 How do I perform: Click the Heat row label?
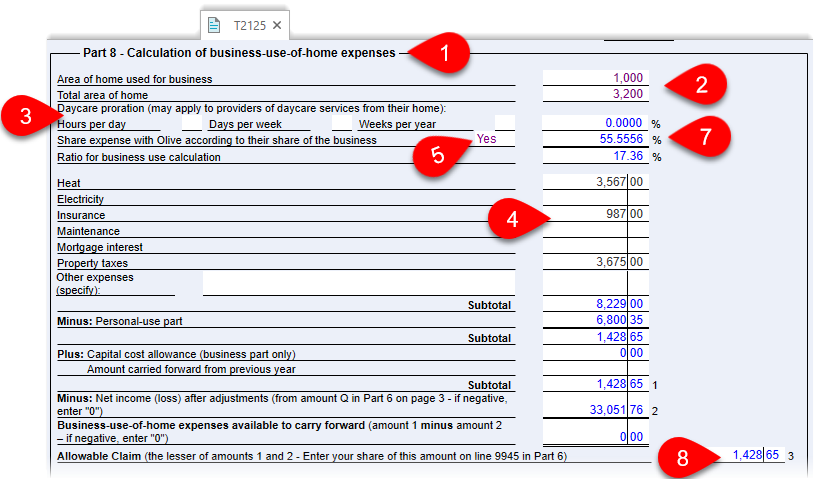(69, 183)
